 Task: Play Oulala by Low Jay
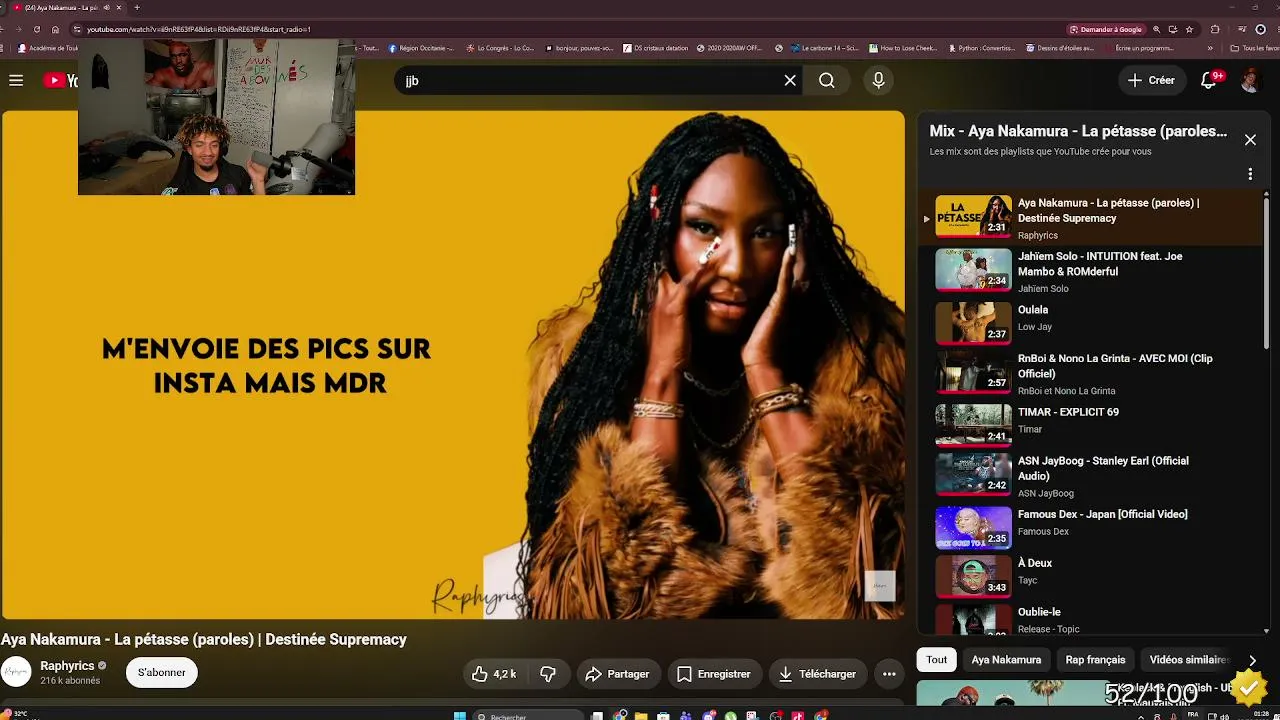pos(1090,322)
